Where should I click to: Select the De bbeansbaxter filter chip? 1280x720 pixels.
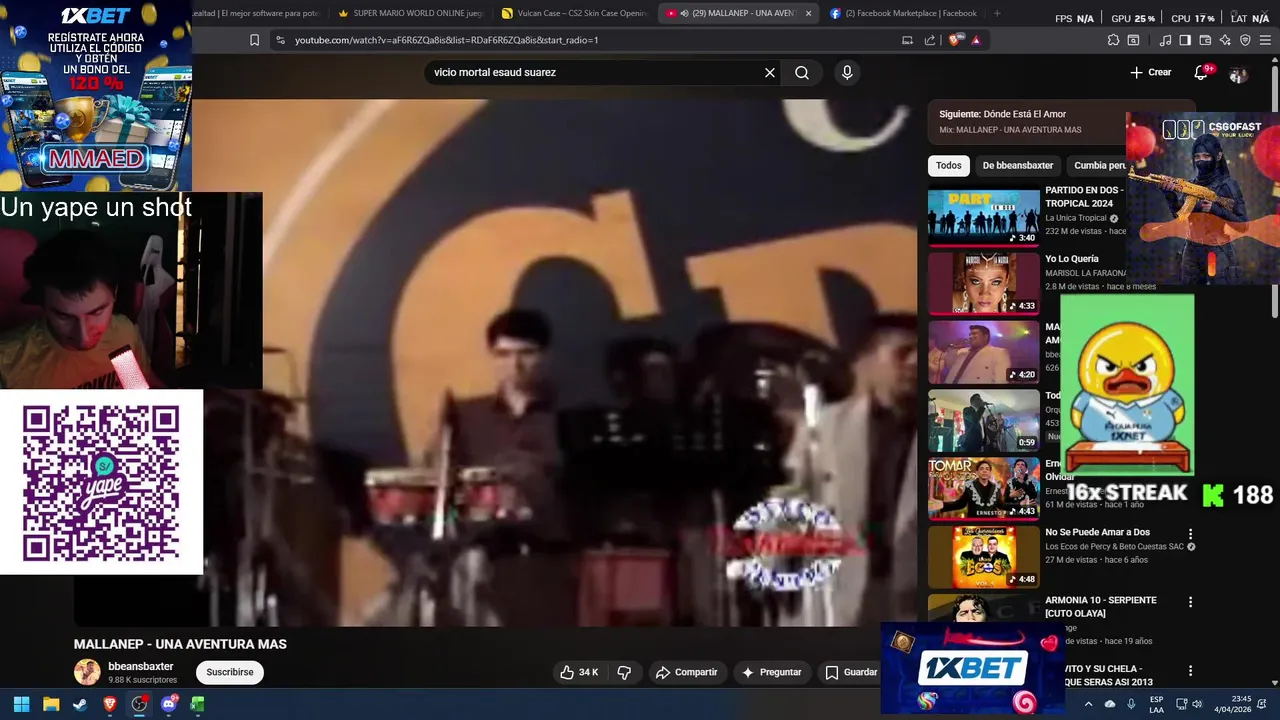click(1018, 165)
